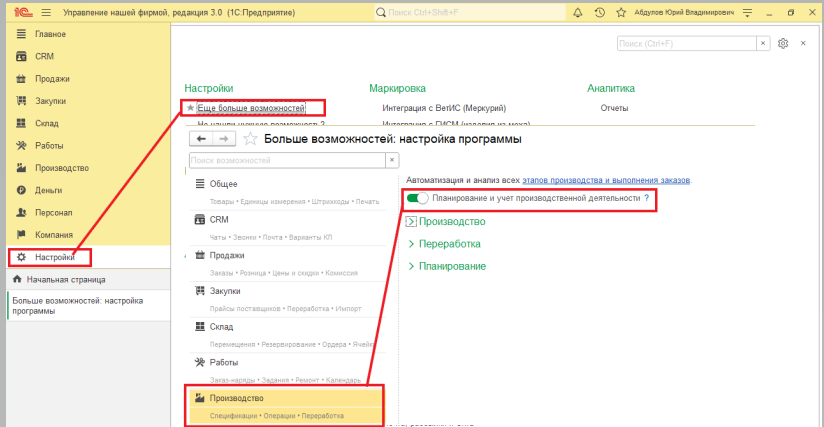Click help question mark beside the toggle
The height and width of the screenshot is (427, 824).
[x=647, y=198]
